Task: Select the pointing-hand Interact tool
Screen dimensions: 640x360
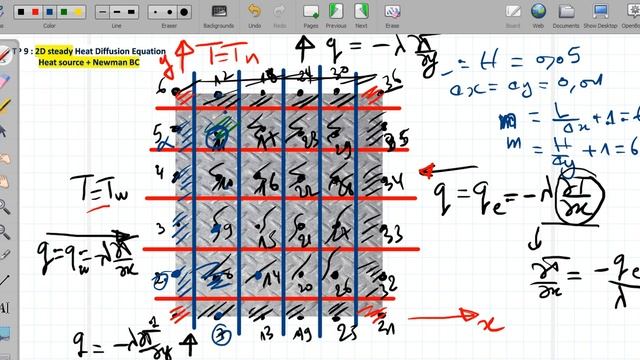Action: (5, 158)
